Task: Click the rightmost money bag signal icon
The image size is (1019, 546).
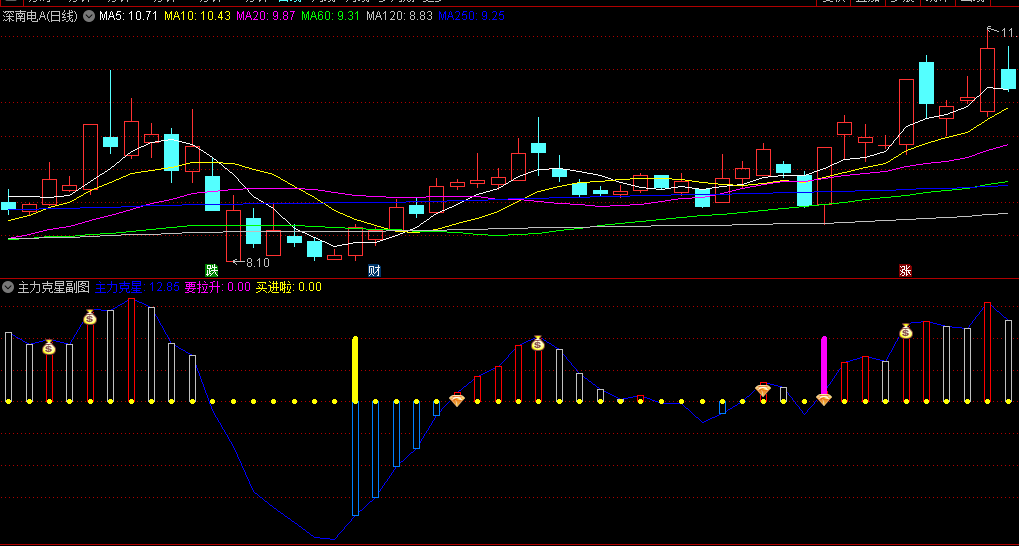Action: [x=906, y=331]
